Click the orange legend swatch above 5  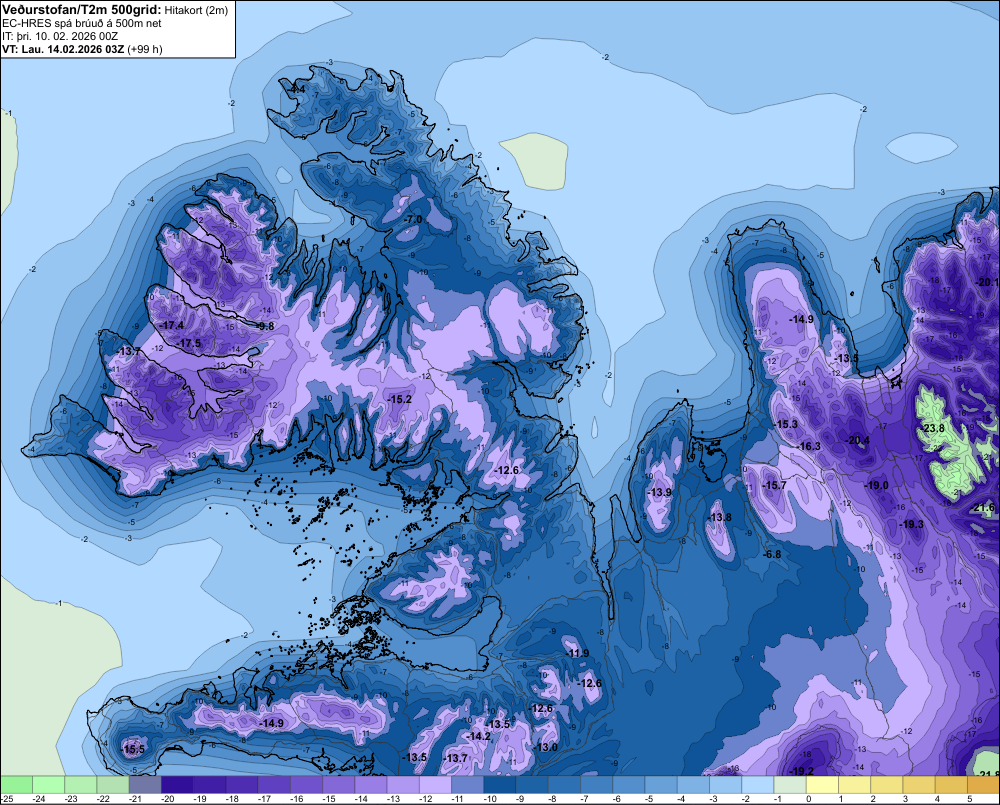point(983,785)
